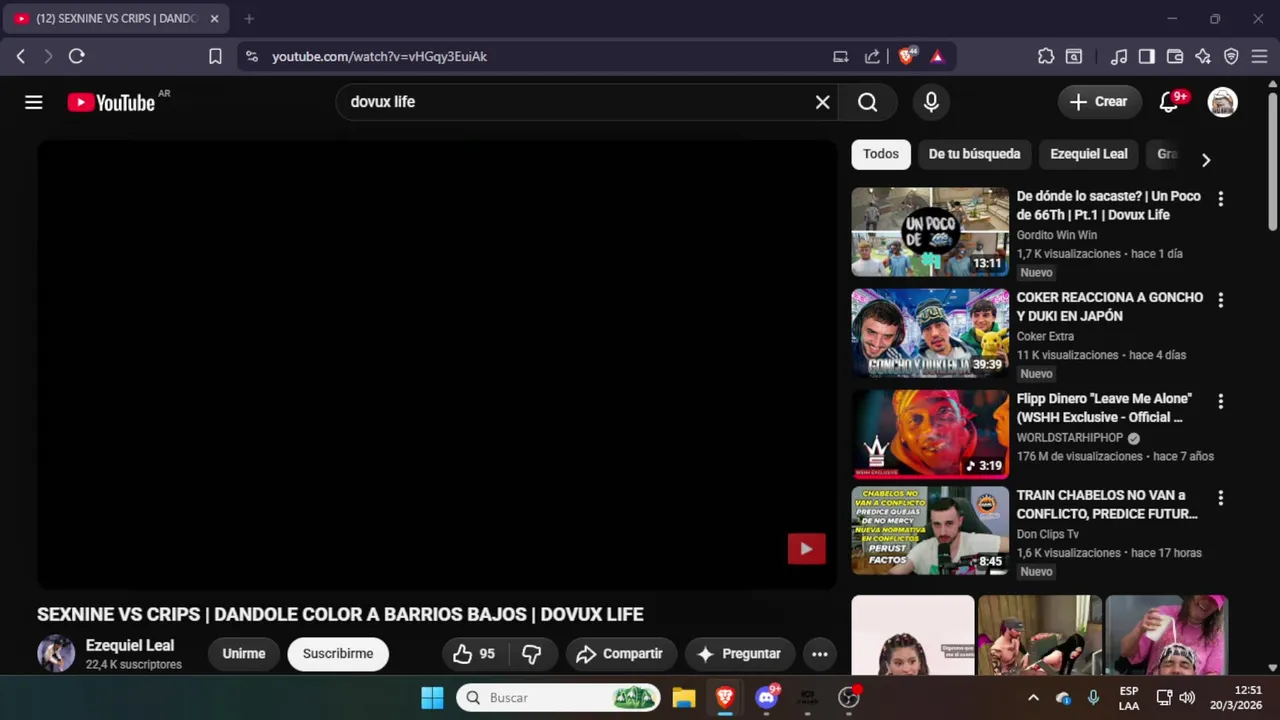Viewport: 1280px width, 720px height.
Task: Dislike the video with thumbs down
Action: point(532,654)
